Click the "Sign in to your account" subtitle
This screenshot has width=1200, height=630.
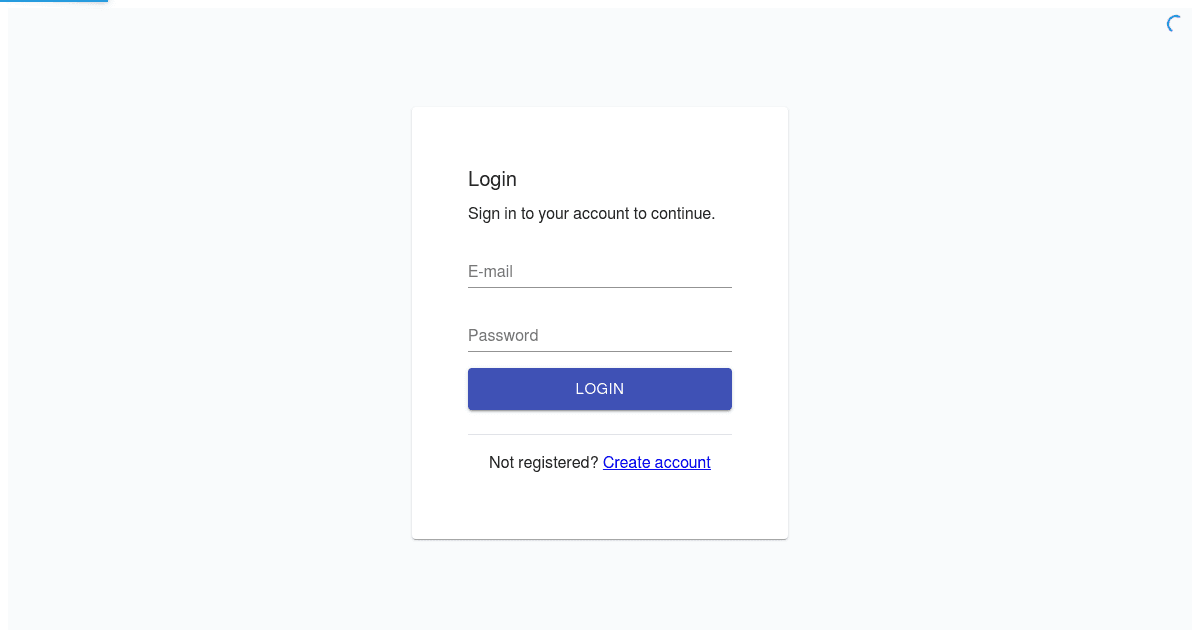[592, 213]
